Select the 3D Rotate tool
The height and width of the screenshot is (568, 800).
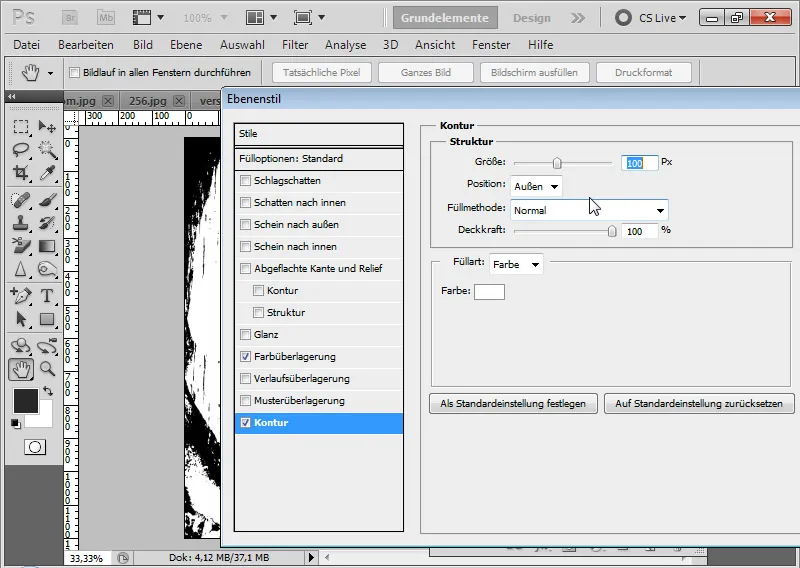[x=21, y=345]
